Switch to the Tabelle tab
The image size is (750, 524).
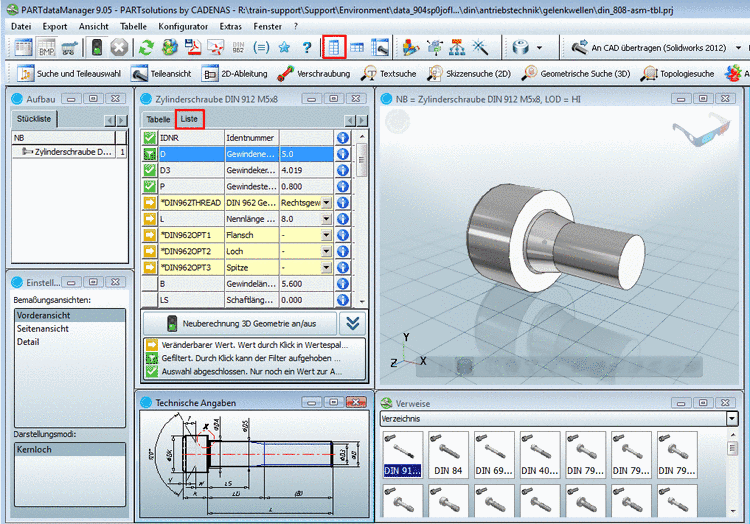pyautogui.click(x=159, y=119)
